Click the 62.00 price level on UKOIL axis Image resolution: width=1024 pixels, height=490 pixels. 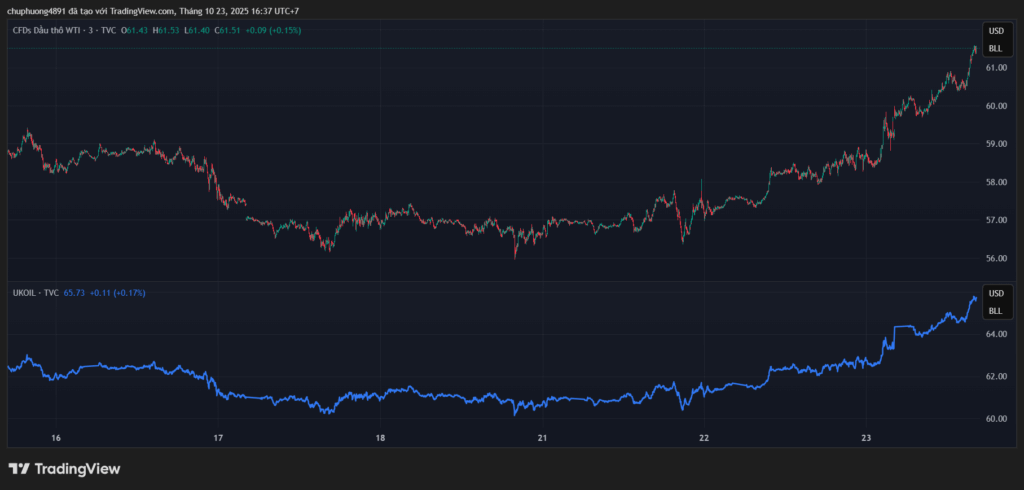[x=996, y=377]
